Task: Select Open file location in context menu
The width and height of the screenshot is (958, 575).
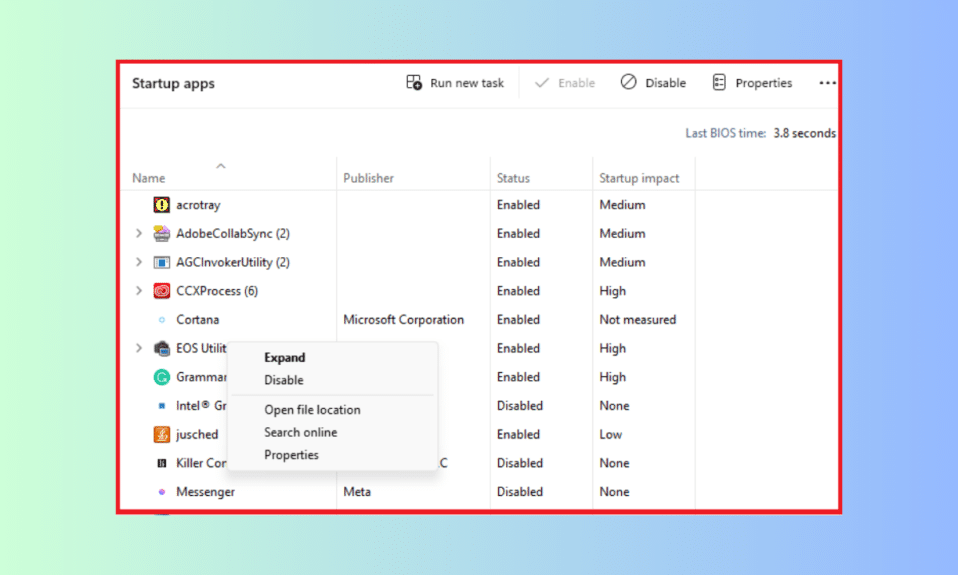Action: pos(312,410)
